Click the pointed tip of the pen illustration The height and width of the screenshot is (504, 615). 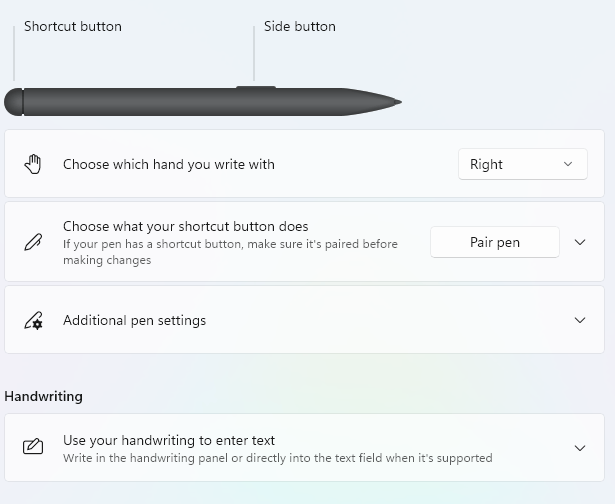click(394, 102)
